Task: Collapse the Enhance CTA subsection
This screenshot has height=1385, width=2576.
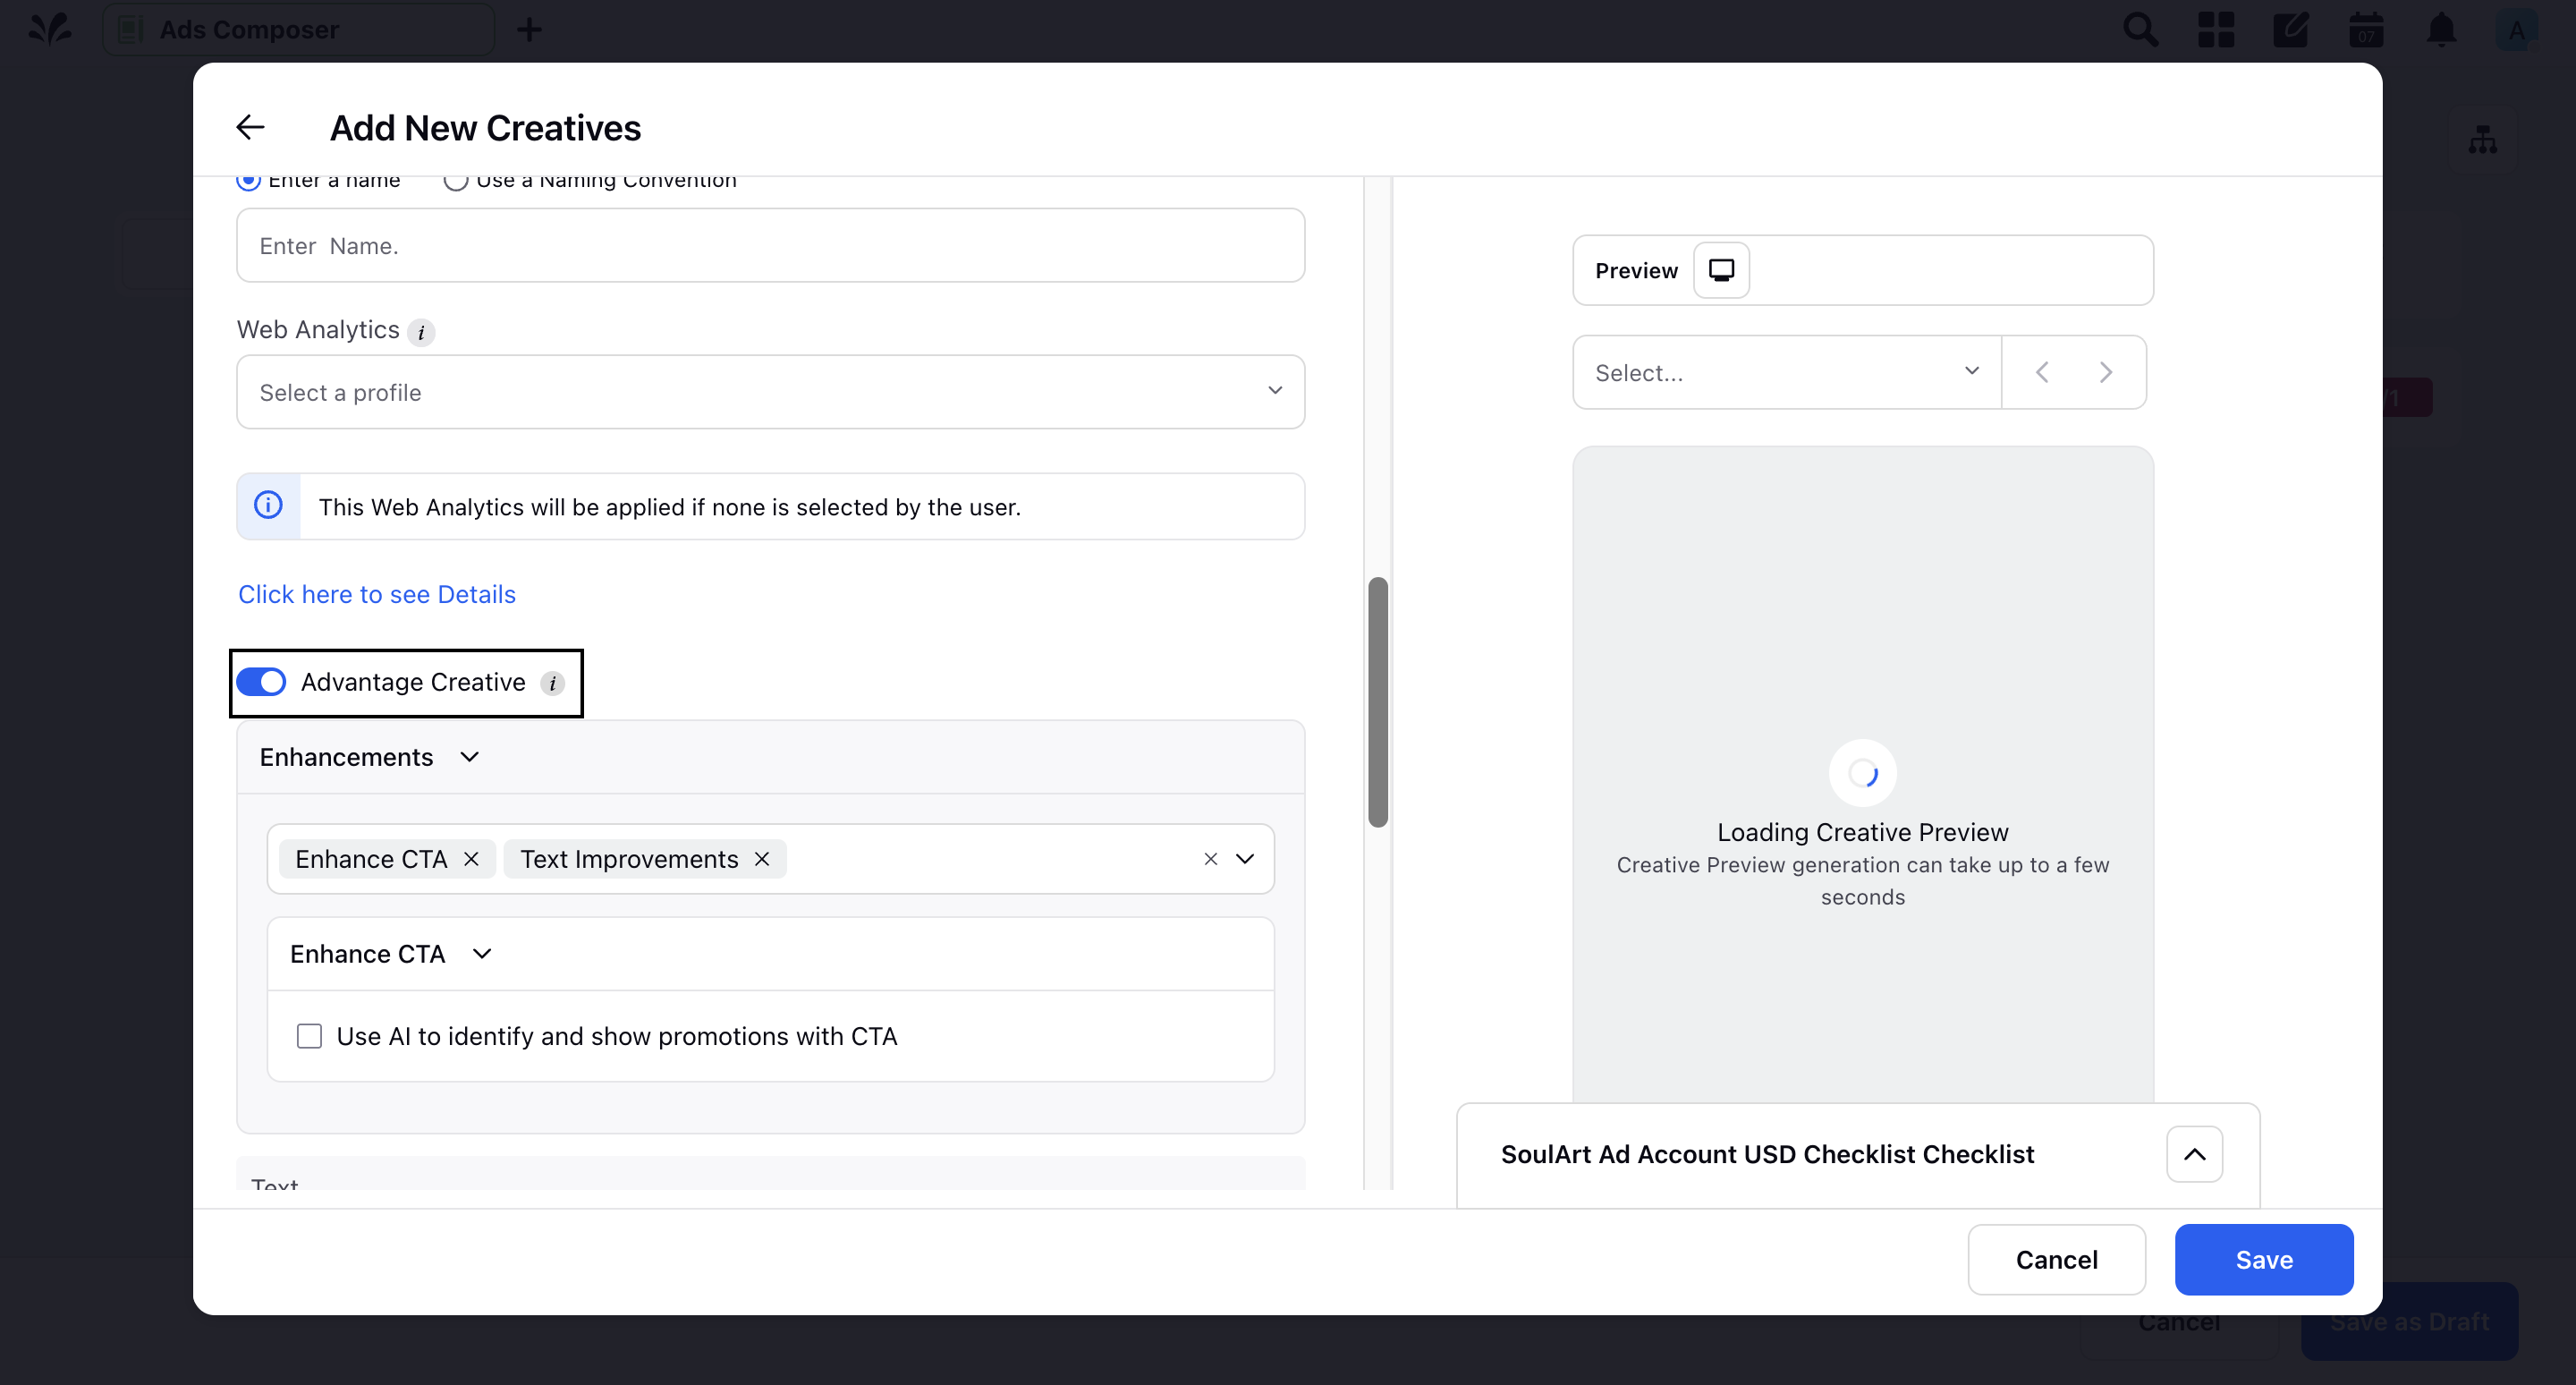Action: pos(482,954)
